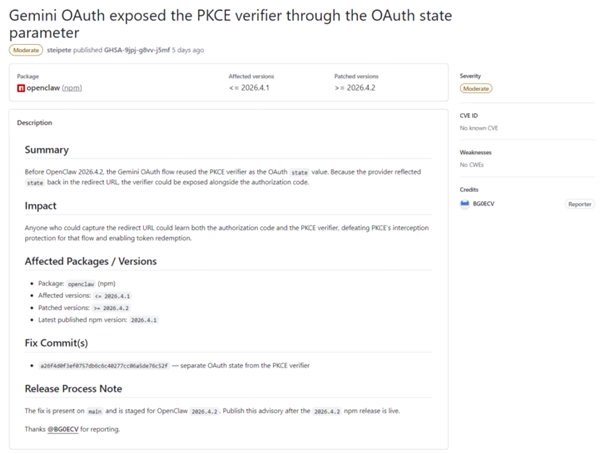Open the openclaw package link
The image size is (600, 454).
41,88
